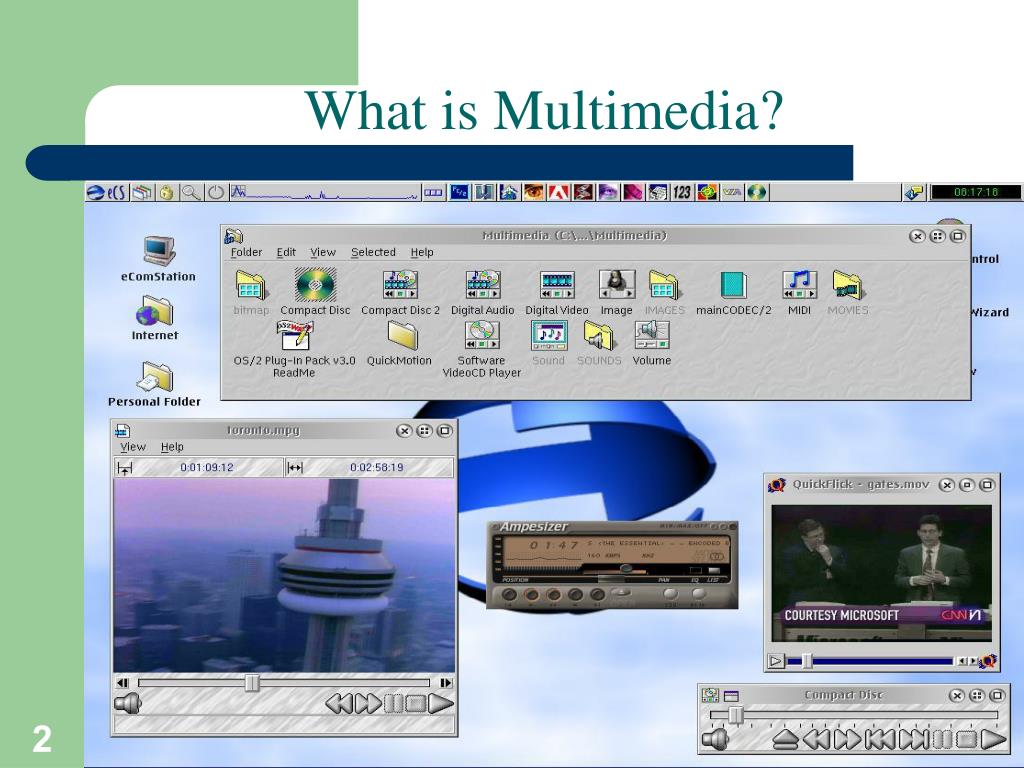
Task: Click the speaker icon in Compact Disc player
Action: coord(715,739)
